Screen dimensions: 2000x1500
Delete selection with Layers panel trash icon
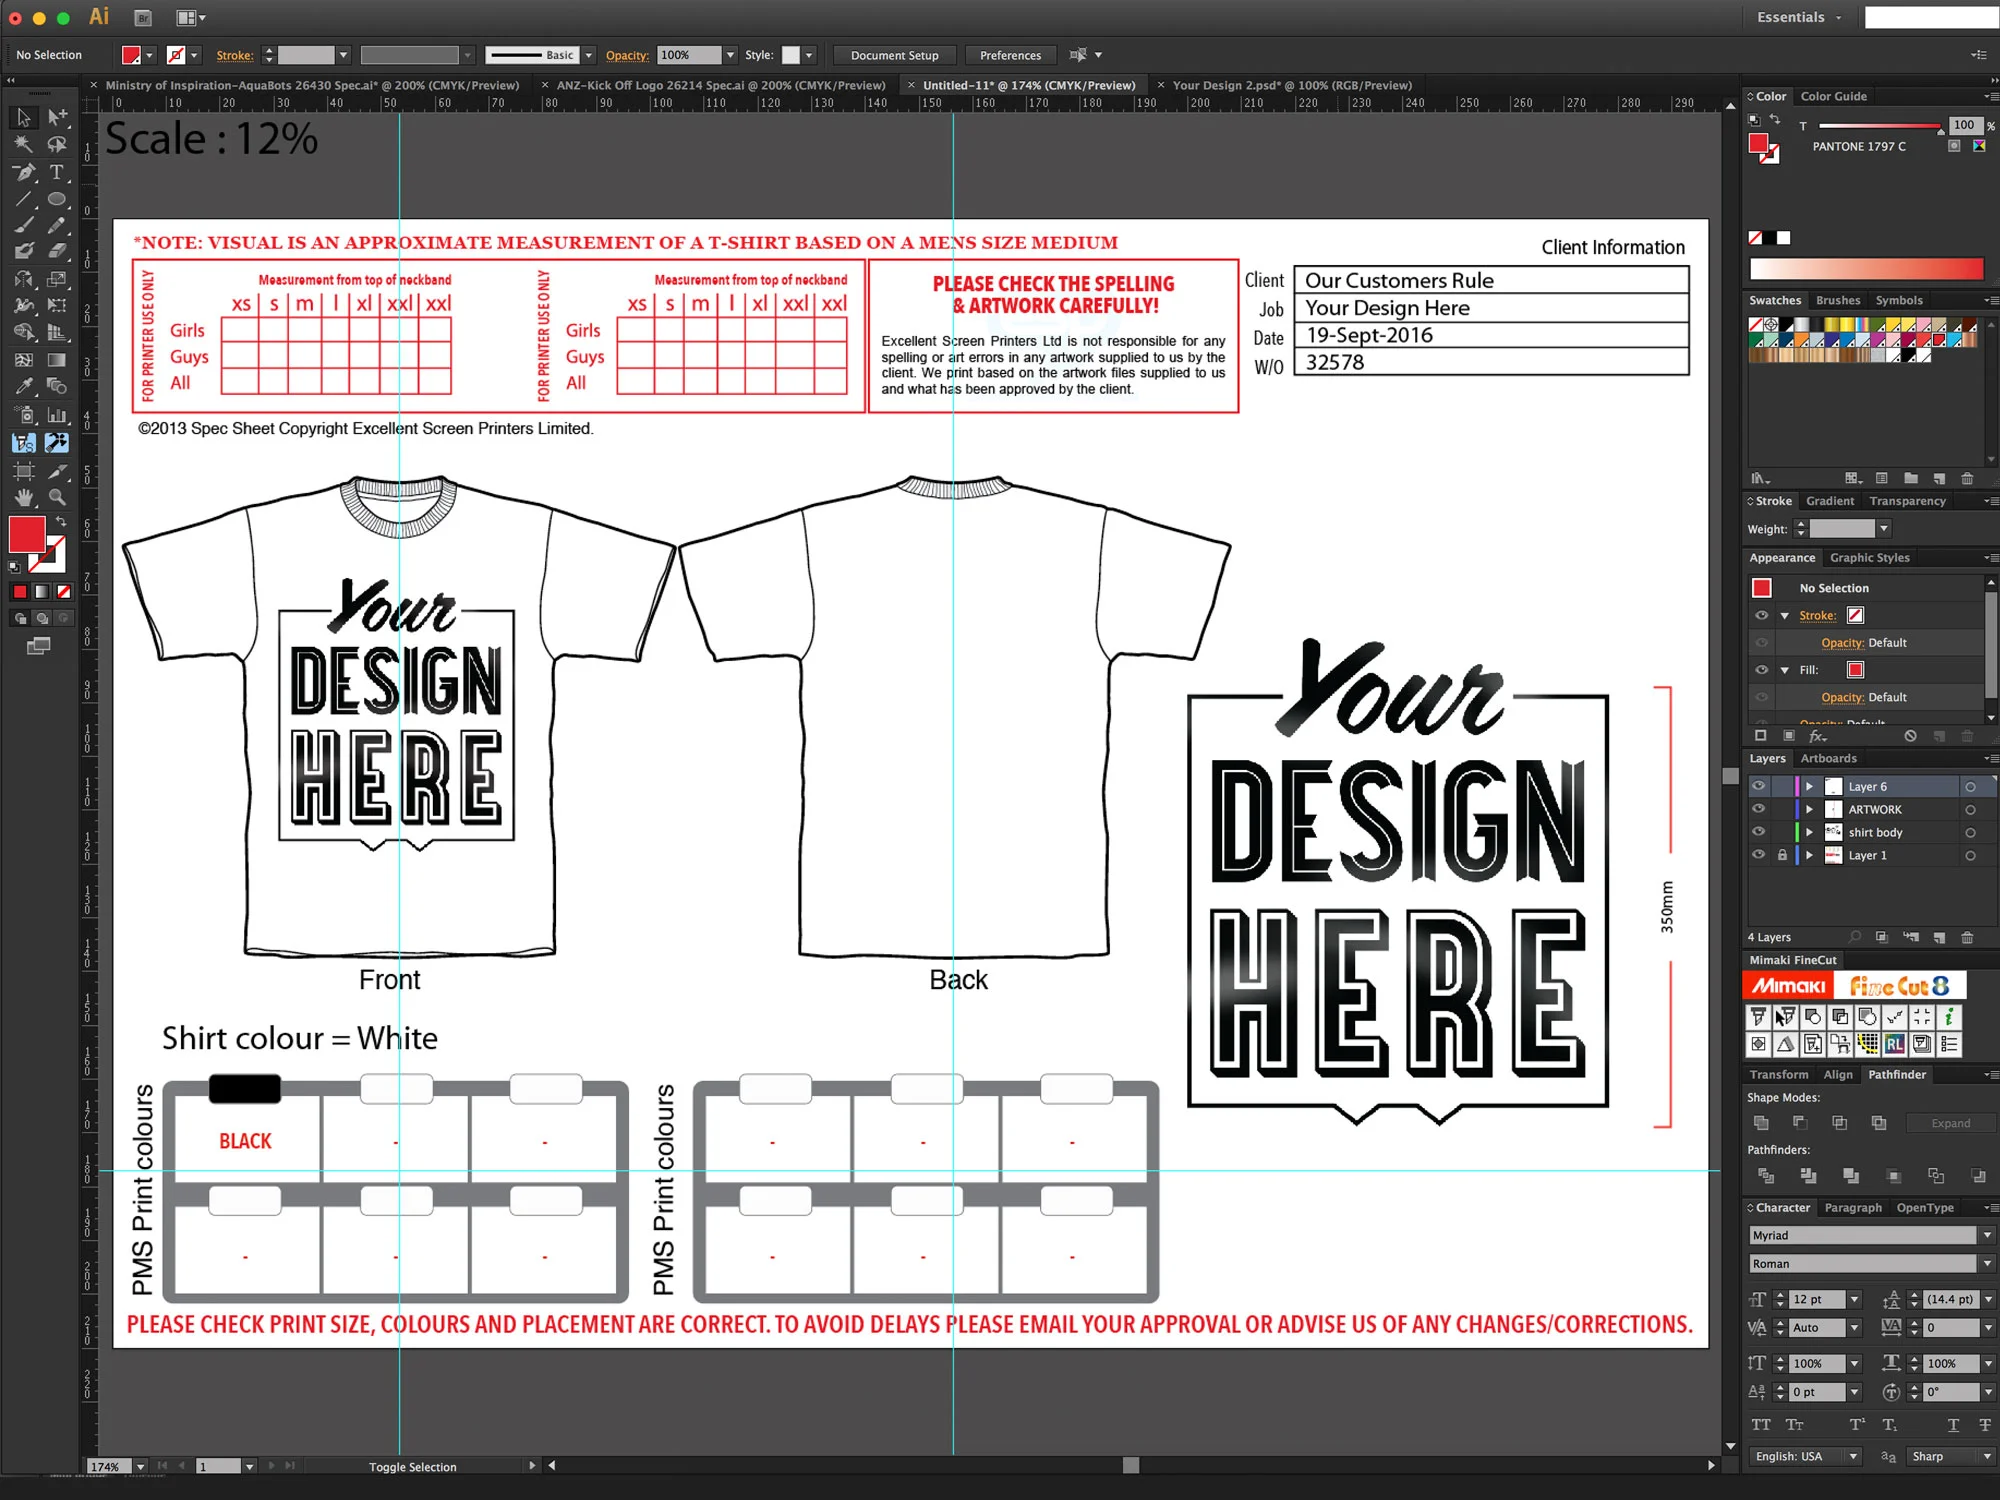coord(1967,937)
